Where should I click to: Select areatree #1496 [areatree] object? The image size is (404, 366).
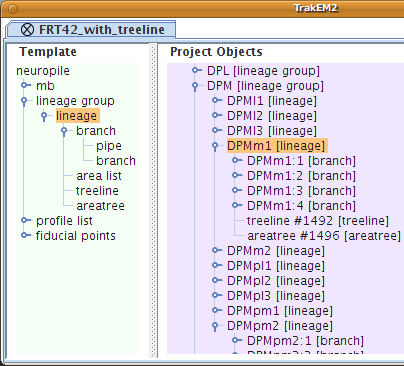[324, 236]
